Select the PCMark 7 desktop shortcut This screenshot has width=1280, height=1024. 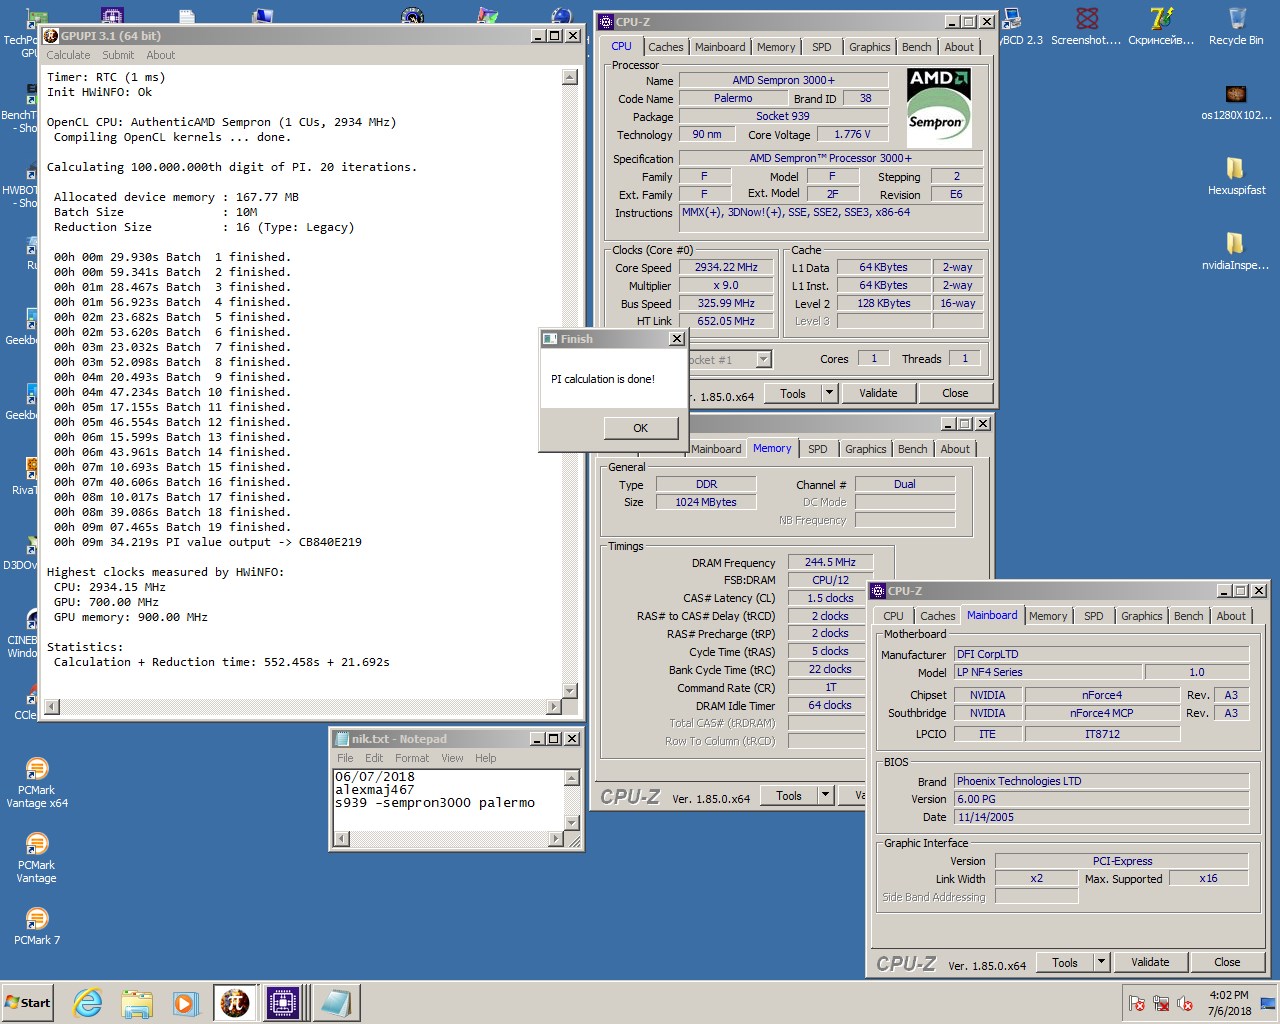click(x=37, y=925)
